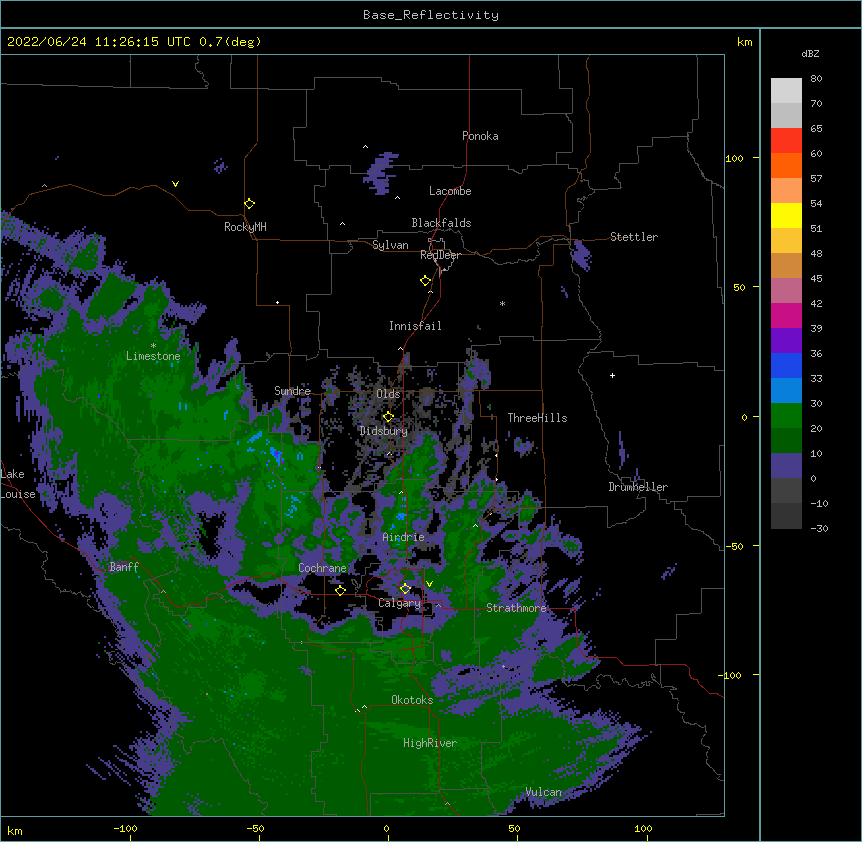The width and height of the screenshot is (862, 842).
Task: Click the Limestone label
Action: pos(153,356)
